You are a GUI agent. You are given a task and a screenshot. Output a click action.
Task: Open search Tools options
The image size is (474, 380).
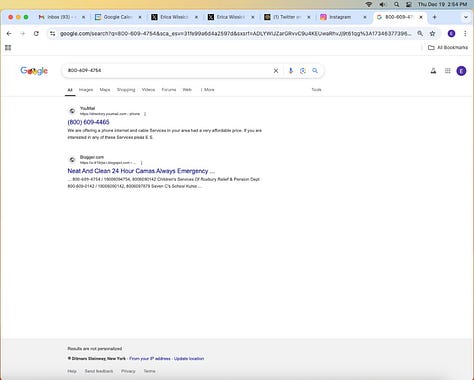pyautogui.click(x=316, y=90)
